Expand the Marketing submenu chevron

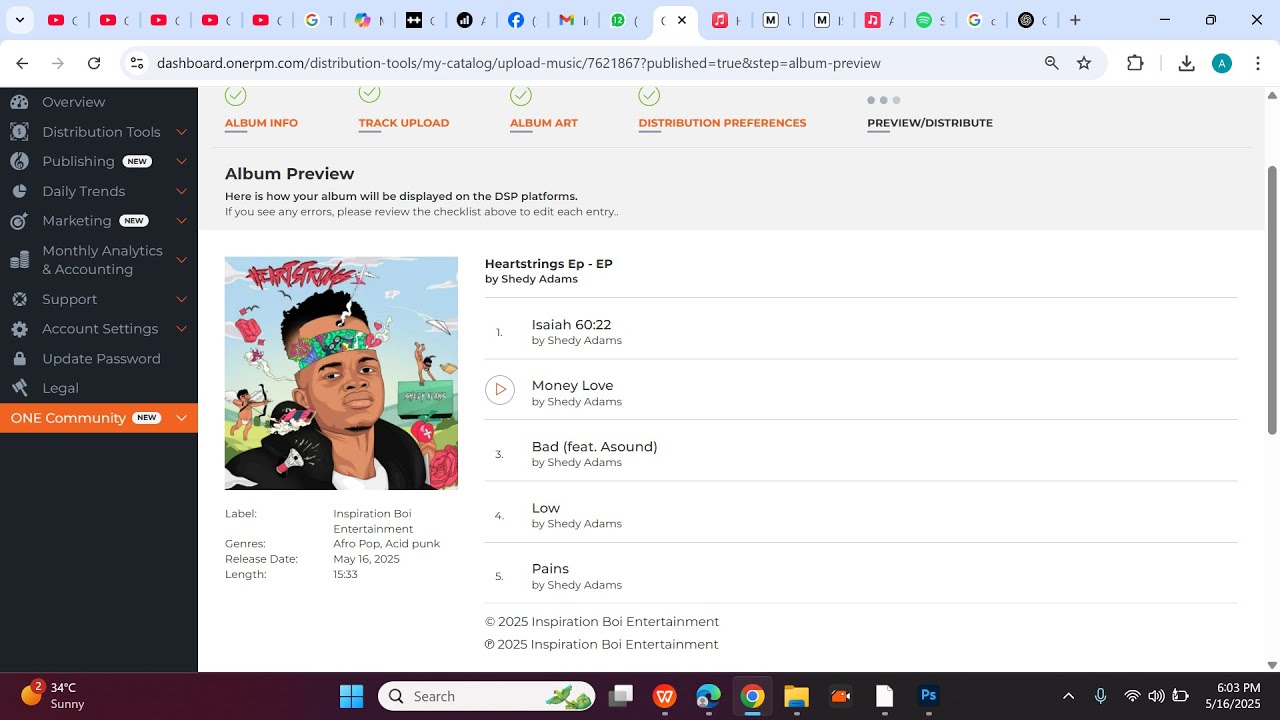[x=181, y=221]
